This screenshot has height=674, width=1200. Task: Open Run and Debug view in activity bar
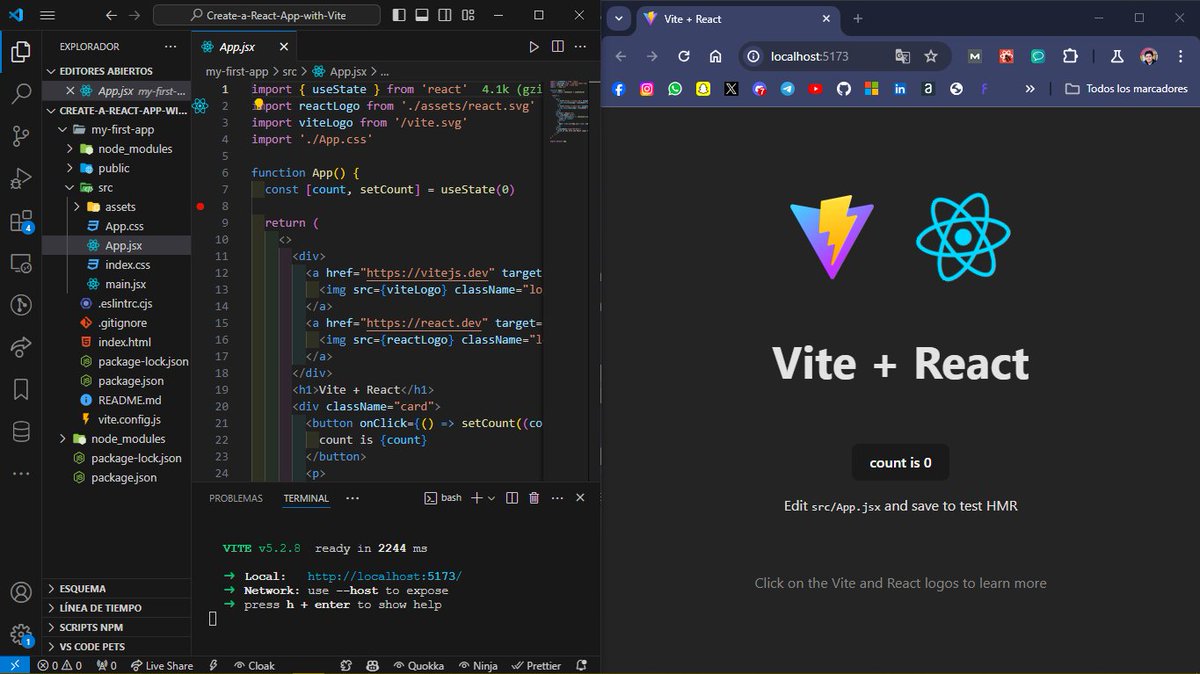(x=20, y=179)
